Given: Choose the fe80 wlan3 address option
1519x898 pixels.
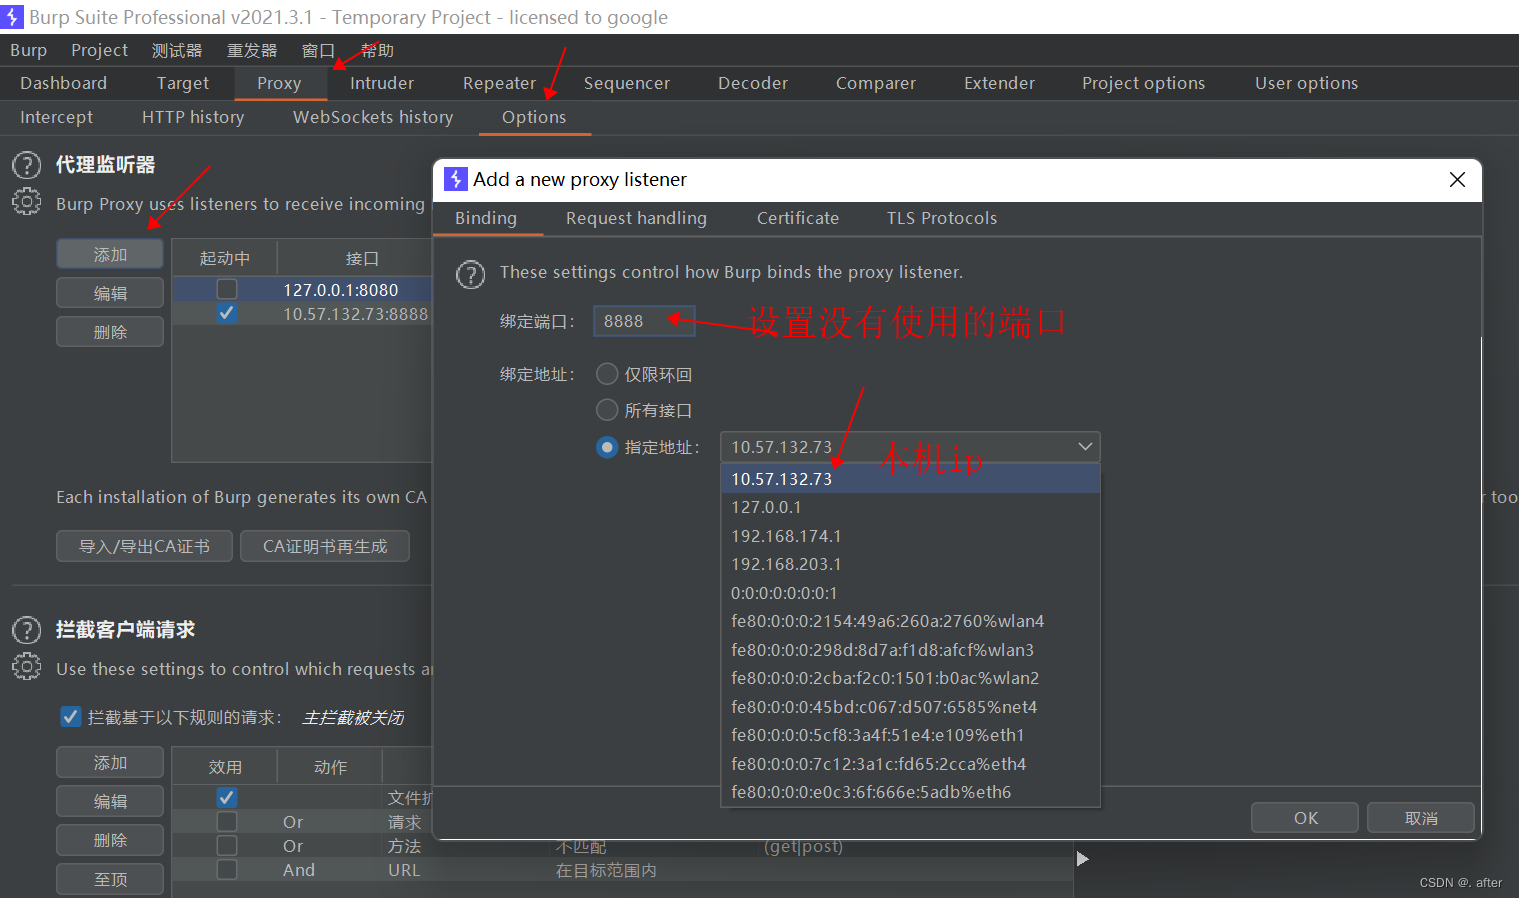Looking at the screenshot, I should [910, 650].
